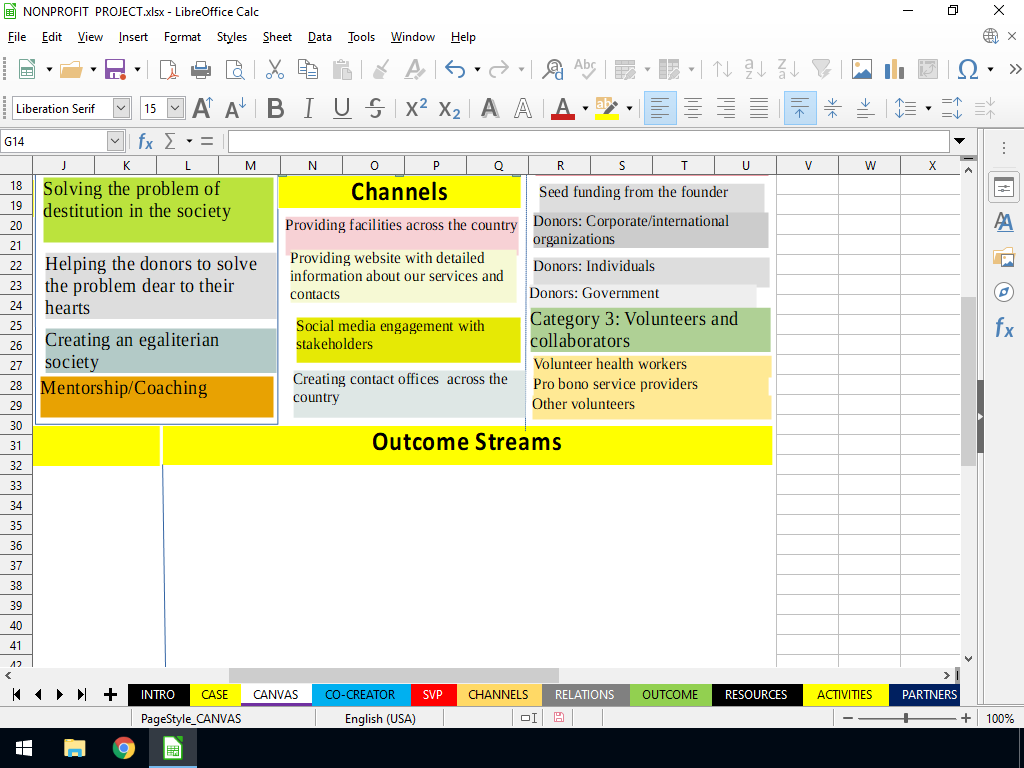Toggle Italic formatting
This screenshot has width=1024, height=768.
pyautogui.click(x=308, y=108)
